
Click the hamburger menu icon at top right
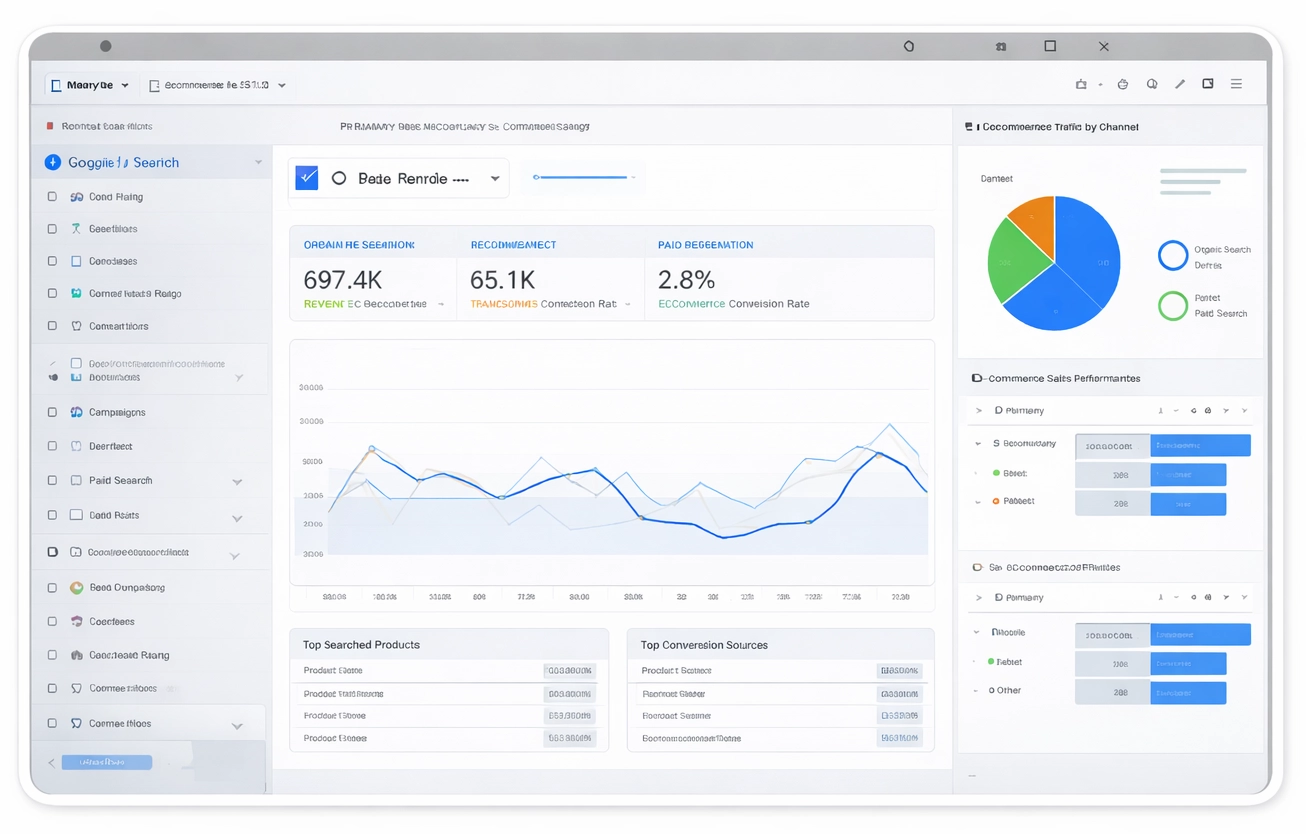coord(1237,84)
